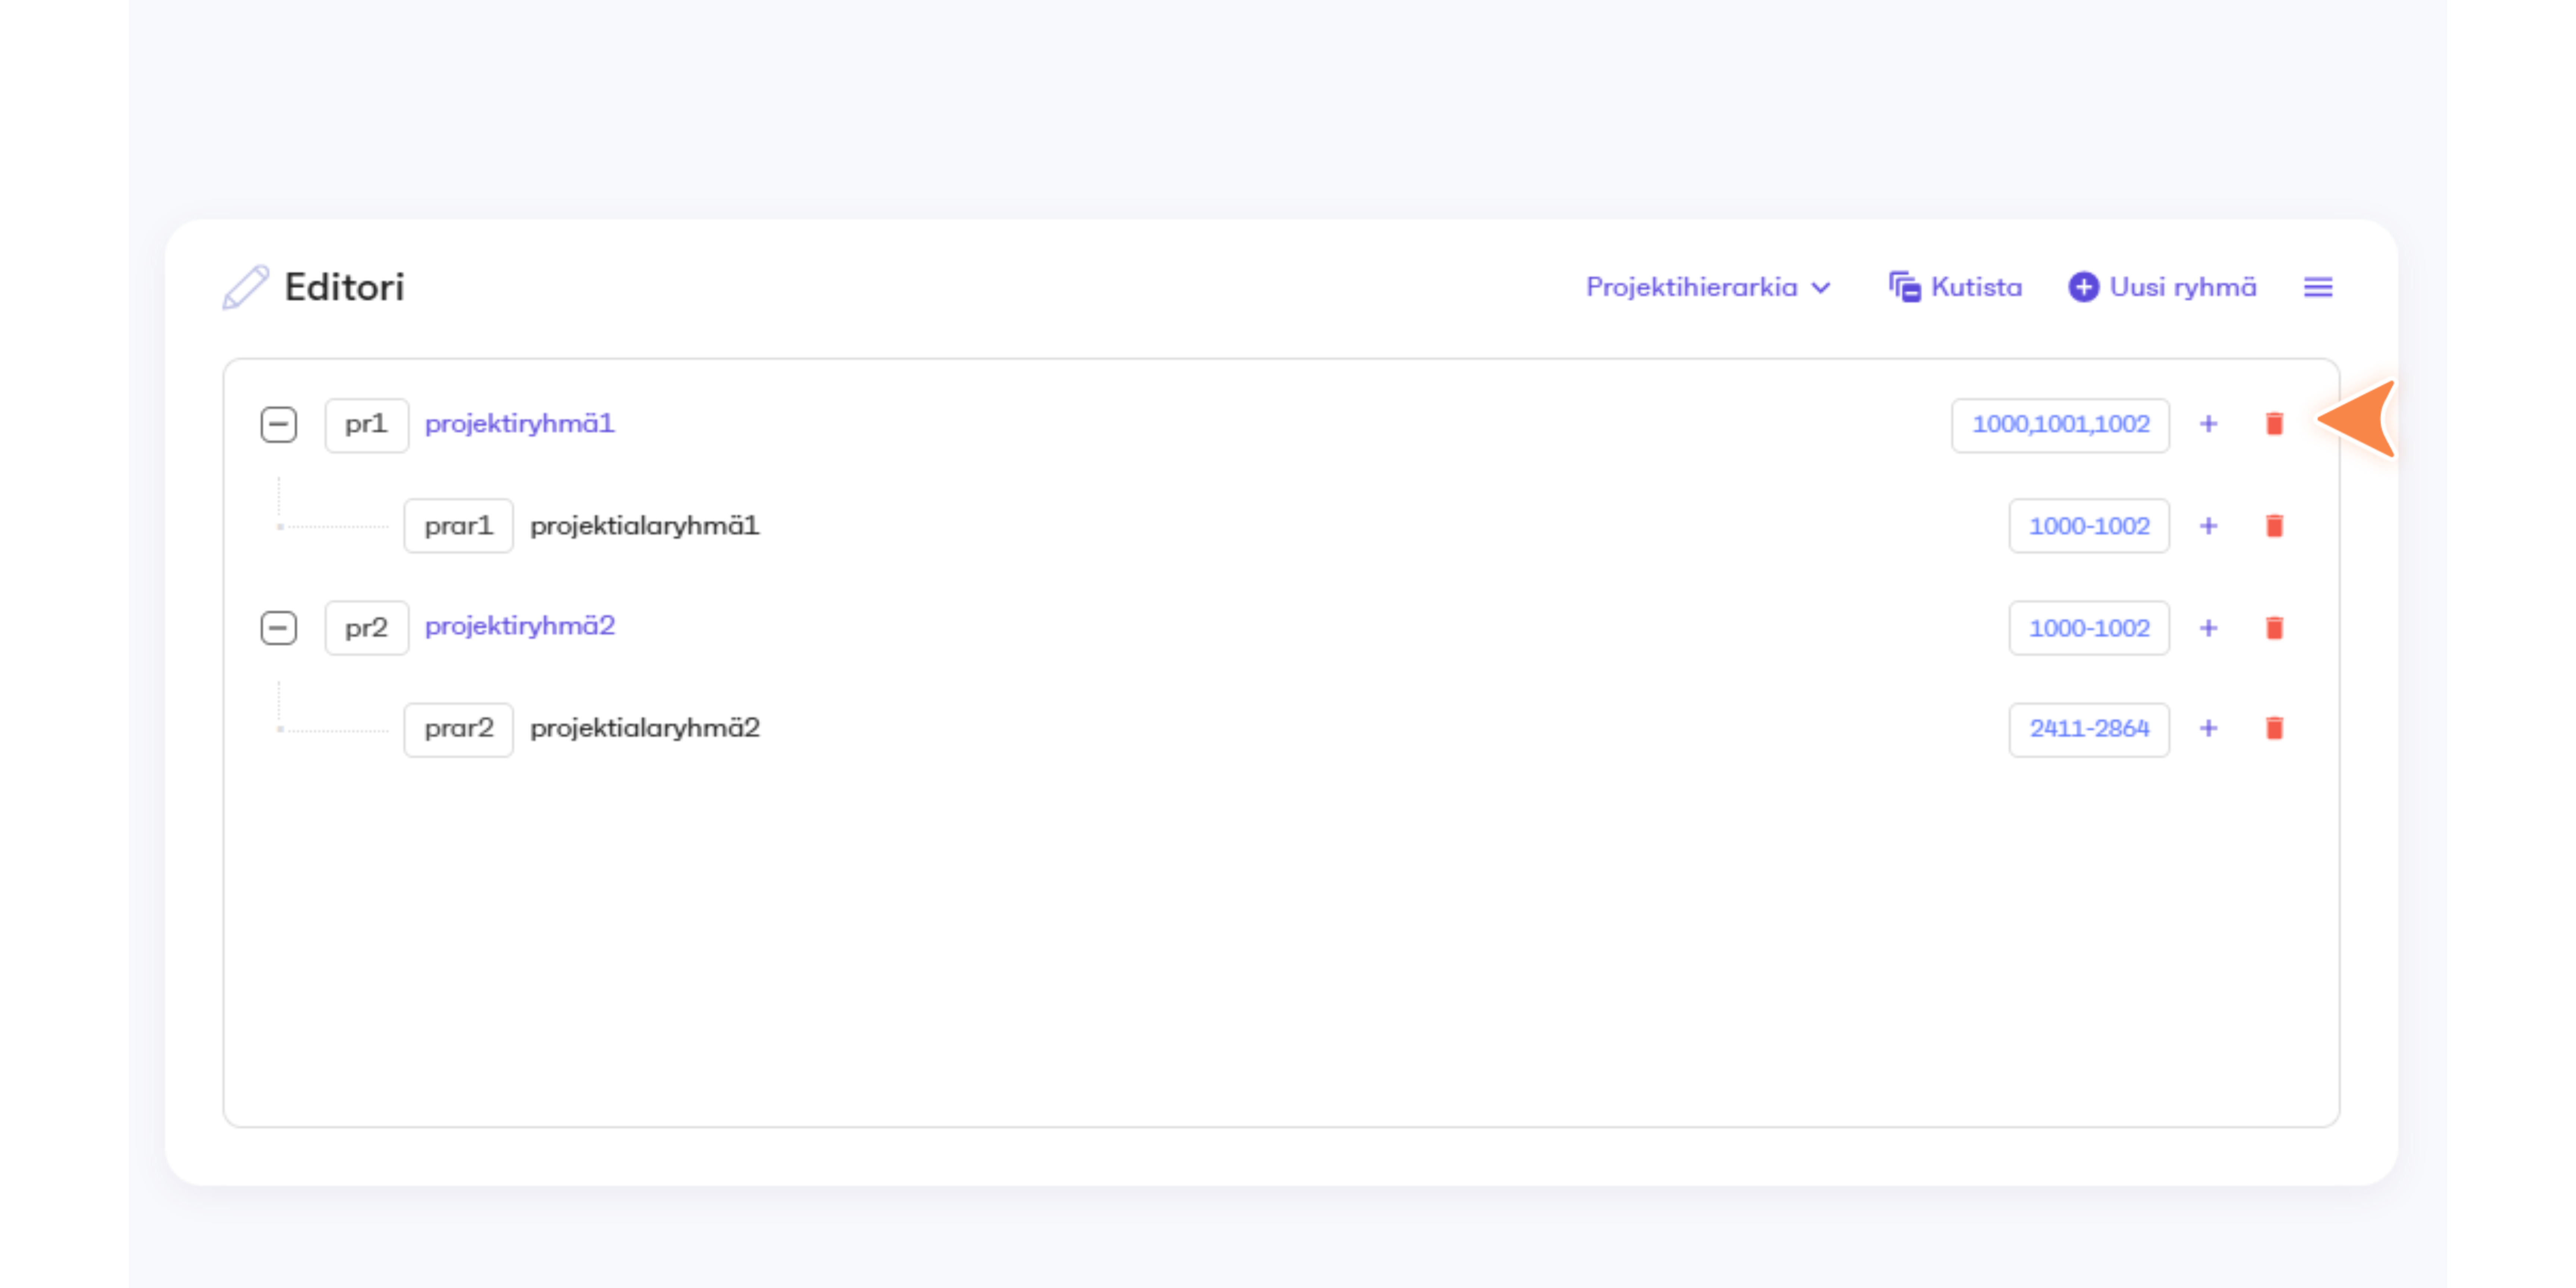This screenshot has width=2576, height=1288.
Task: Click the Uusi ryhmä button
Action: point(2162,287)
